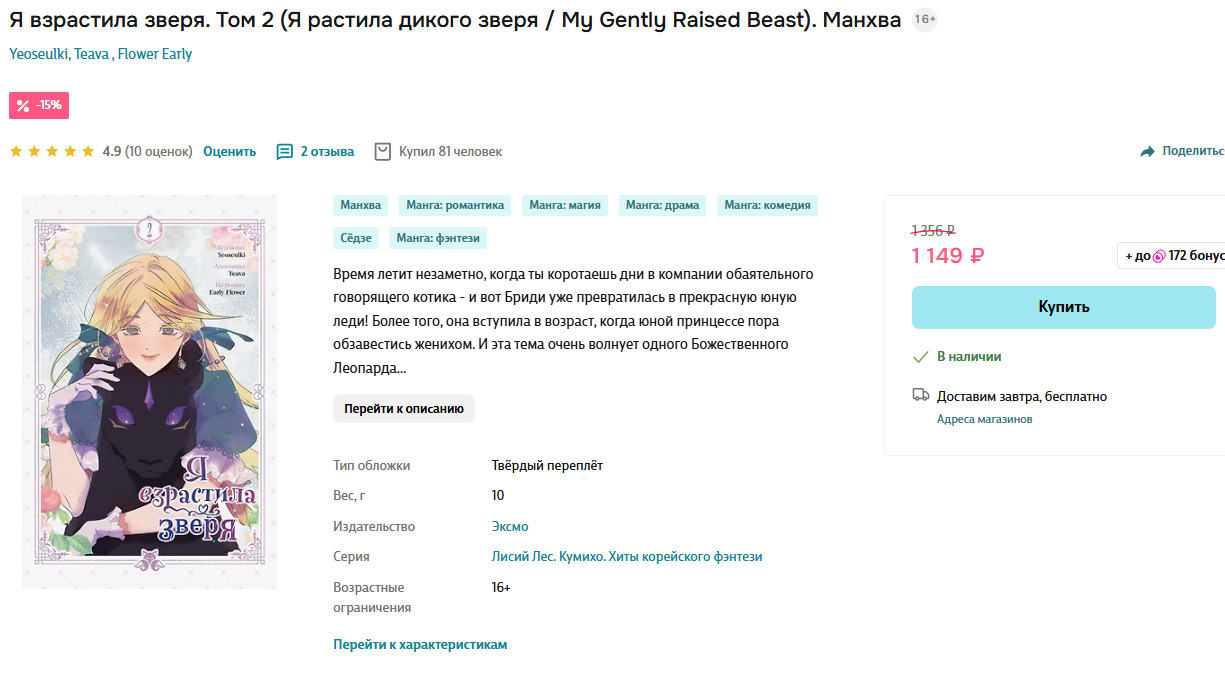Open the 2 отзыва reviews link
The height and width of the screenshot is (693, 1225).
[x=327, y=152]
